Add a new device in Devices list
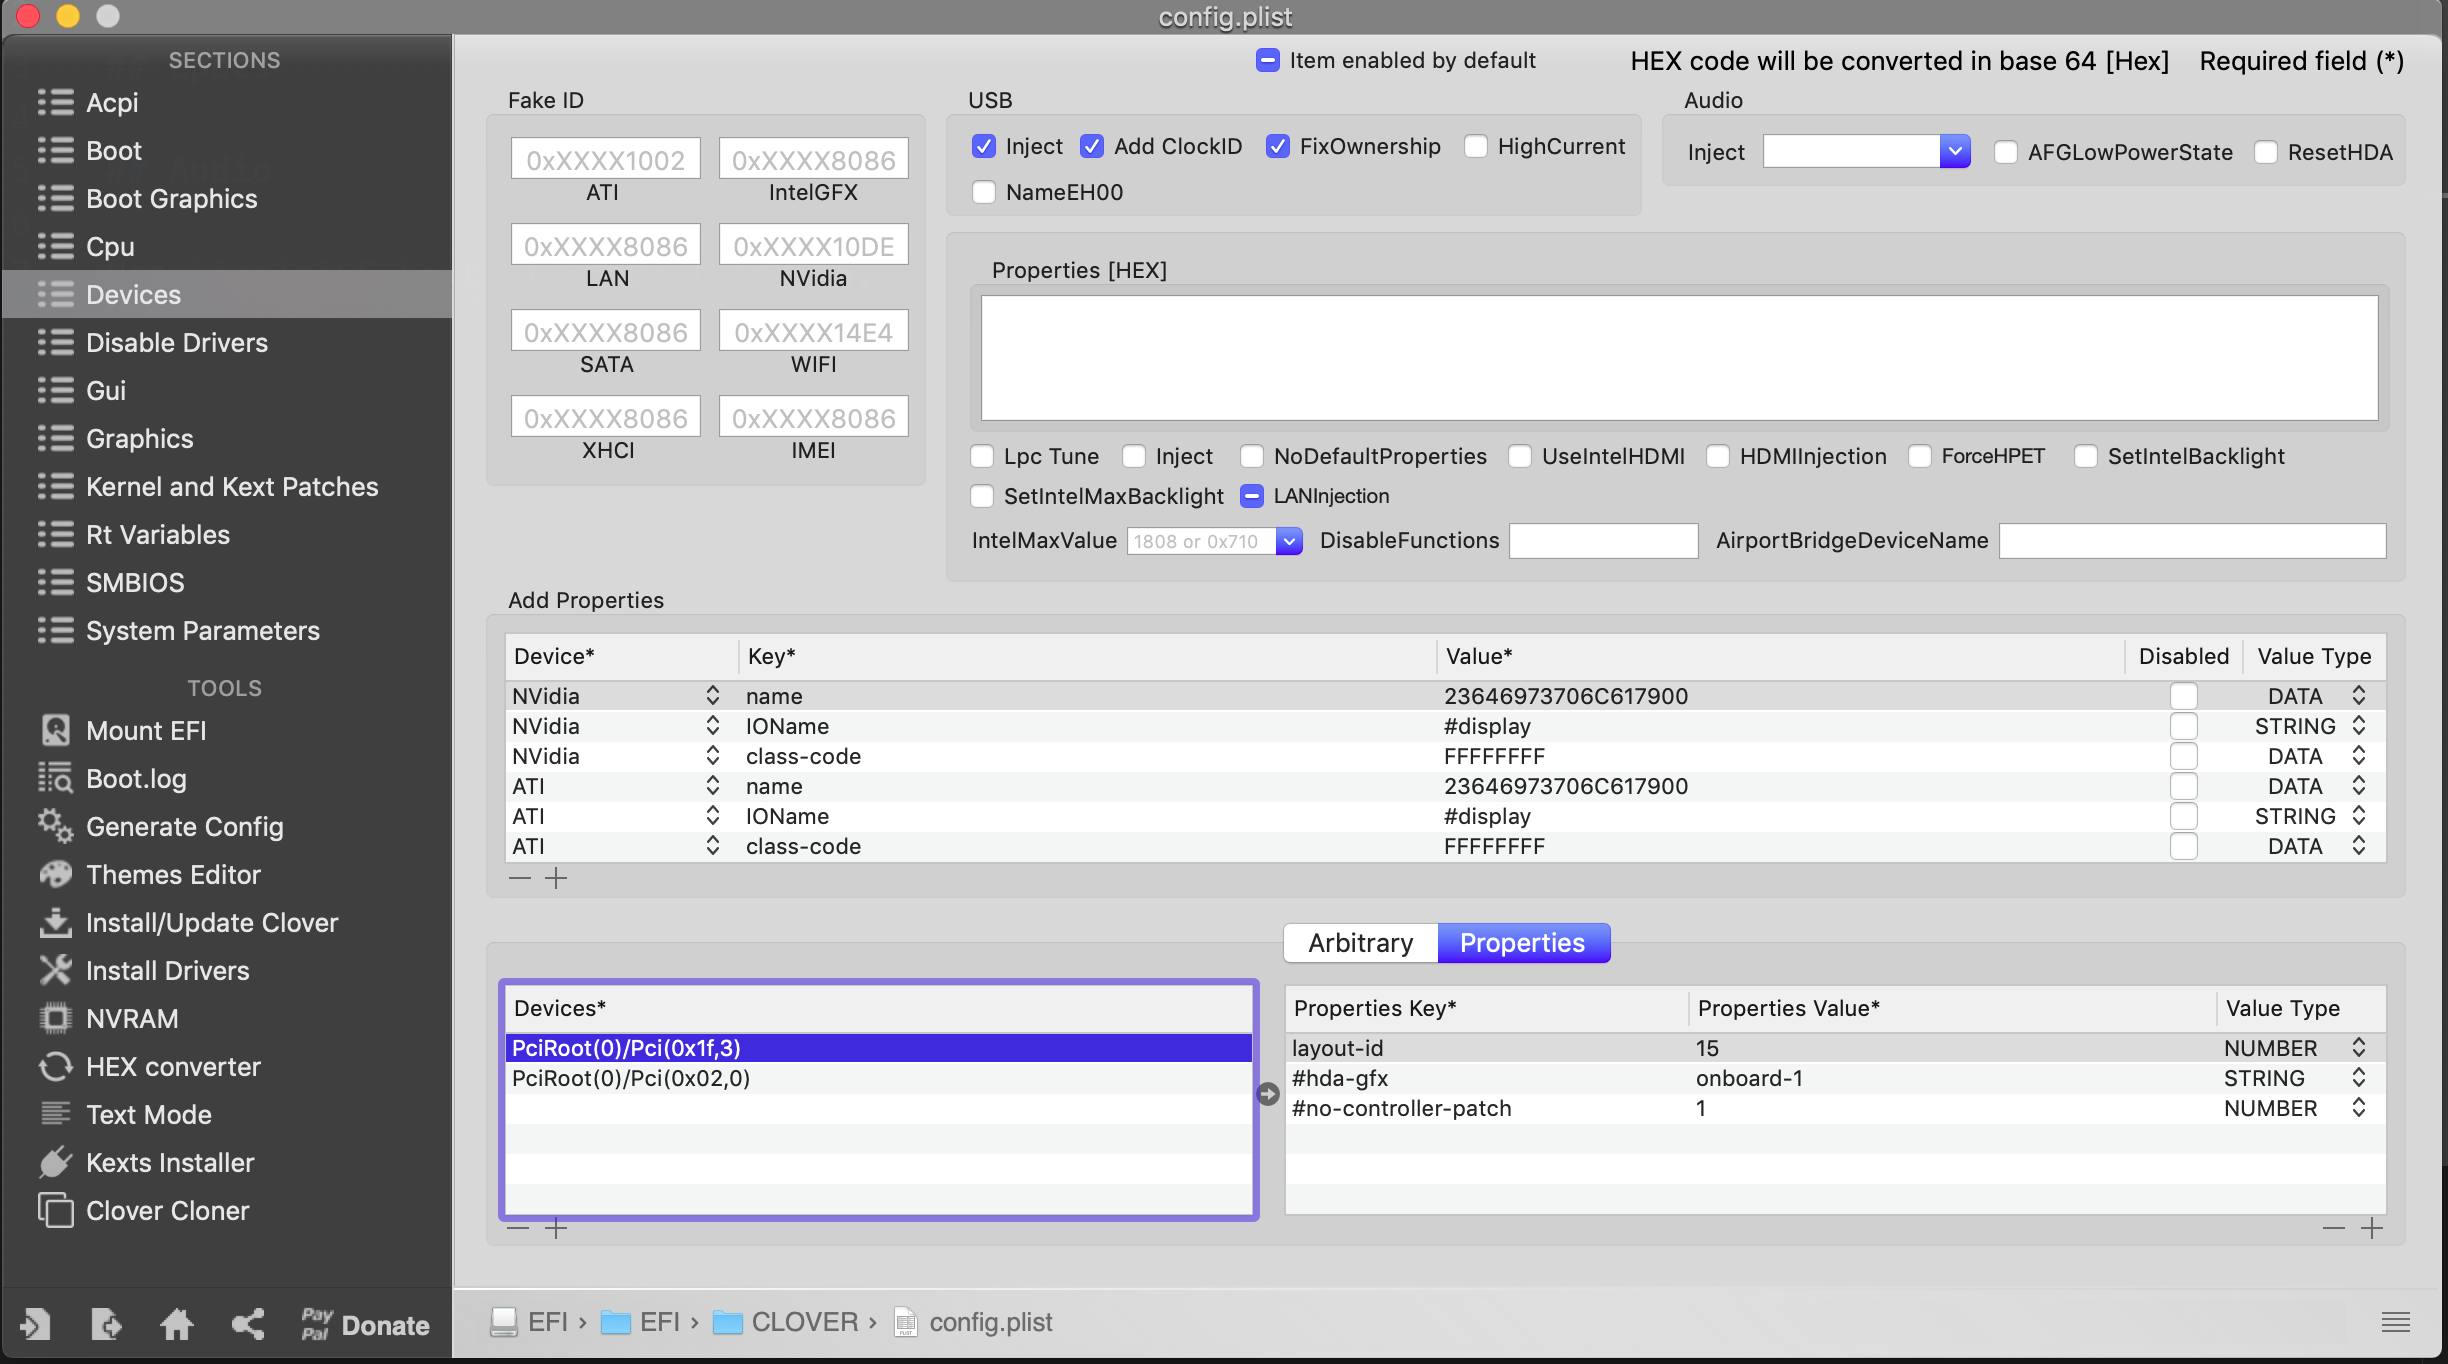 coord(556,1228)
